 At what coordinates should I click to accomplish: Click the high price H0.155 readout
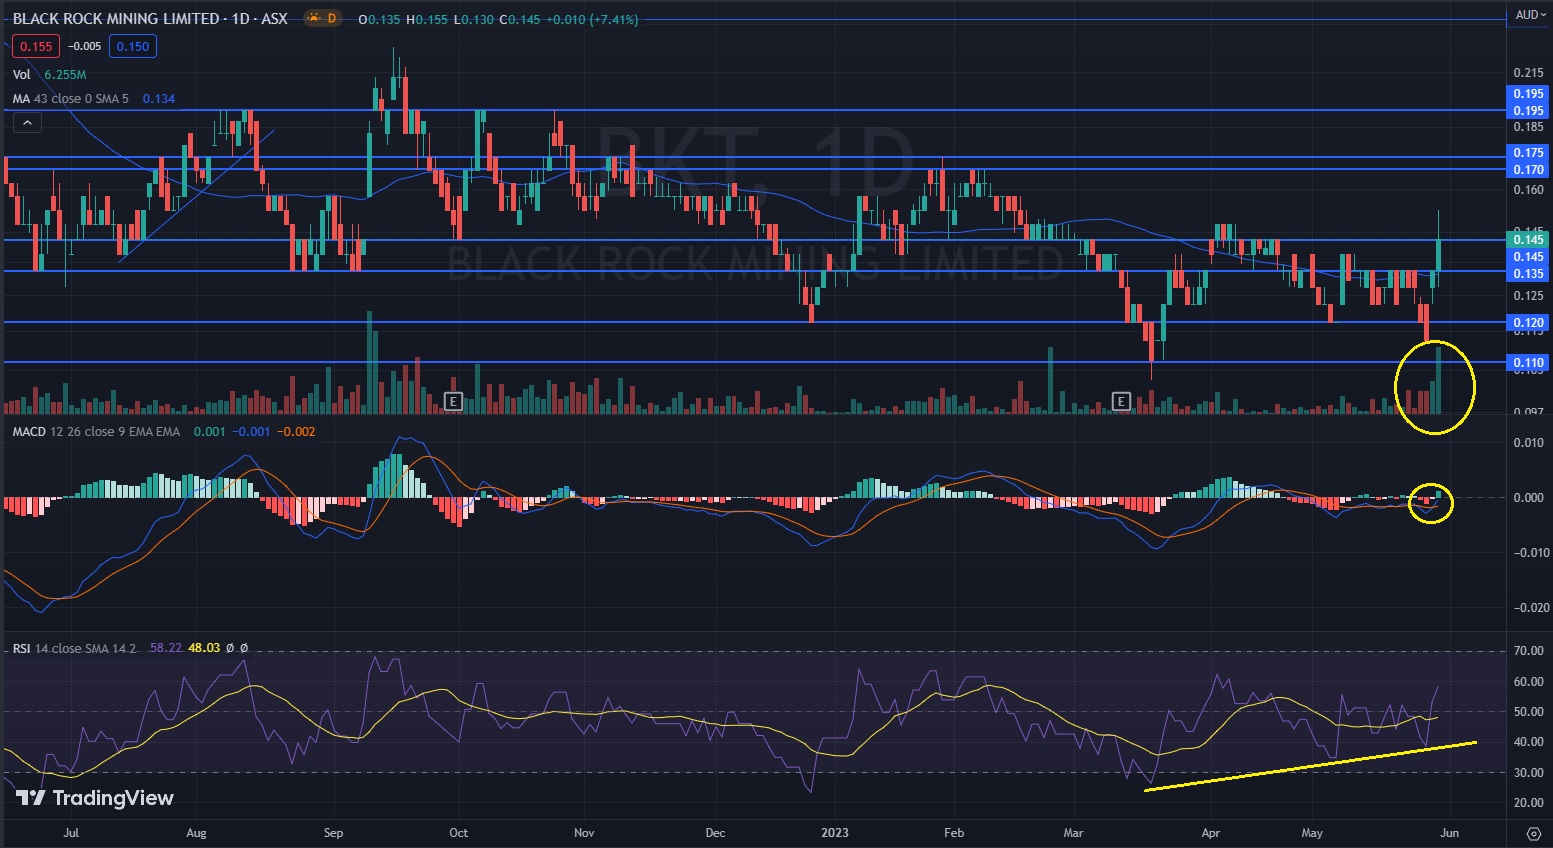(x=427, y=19)
